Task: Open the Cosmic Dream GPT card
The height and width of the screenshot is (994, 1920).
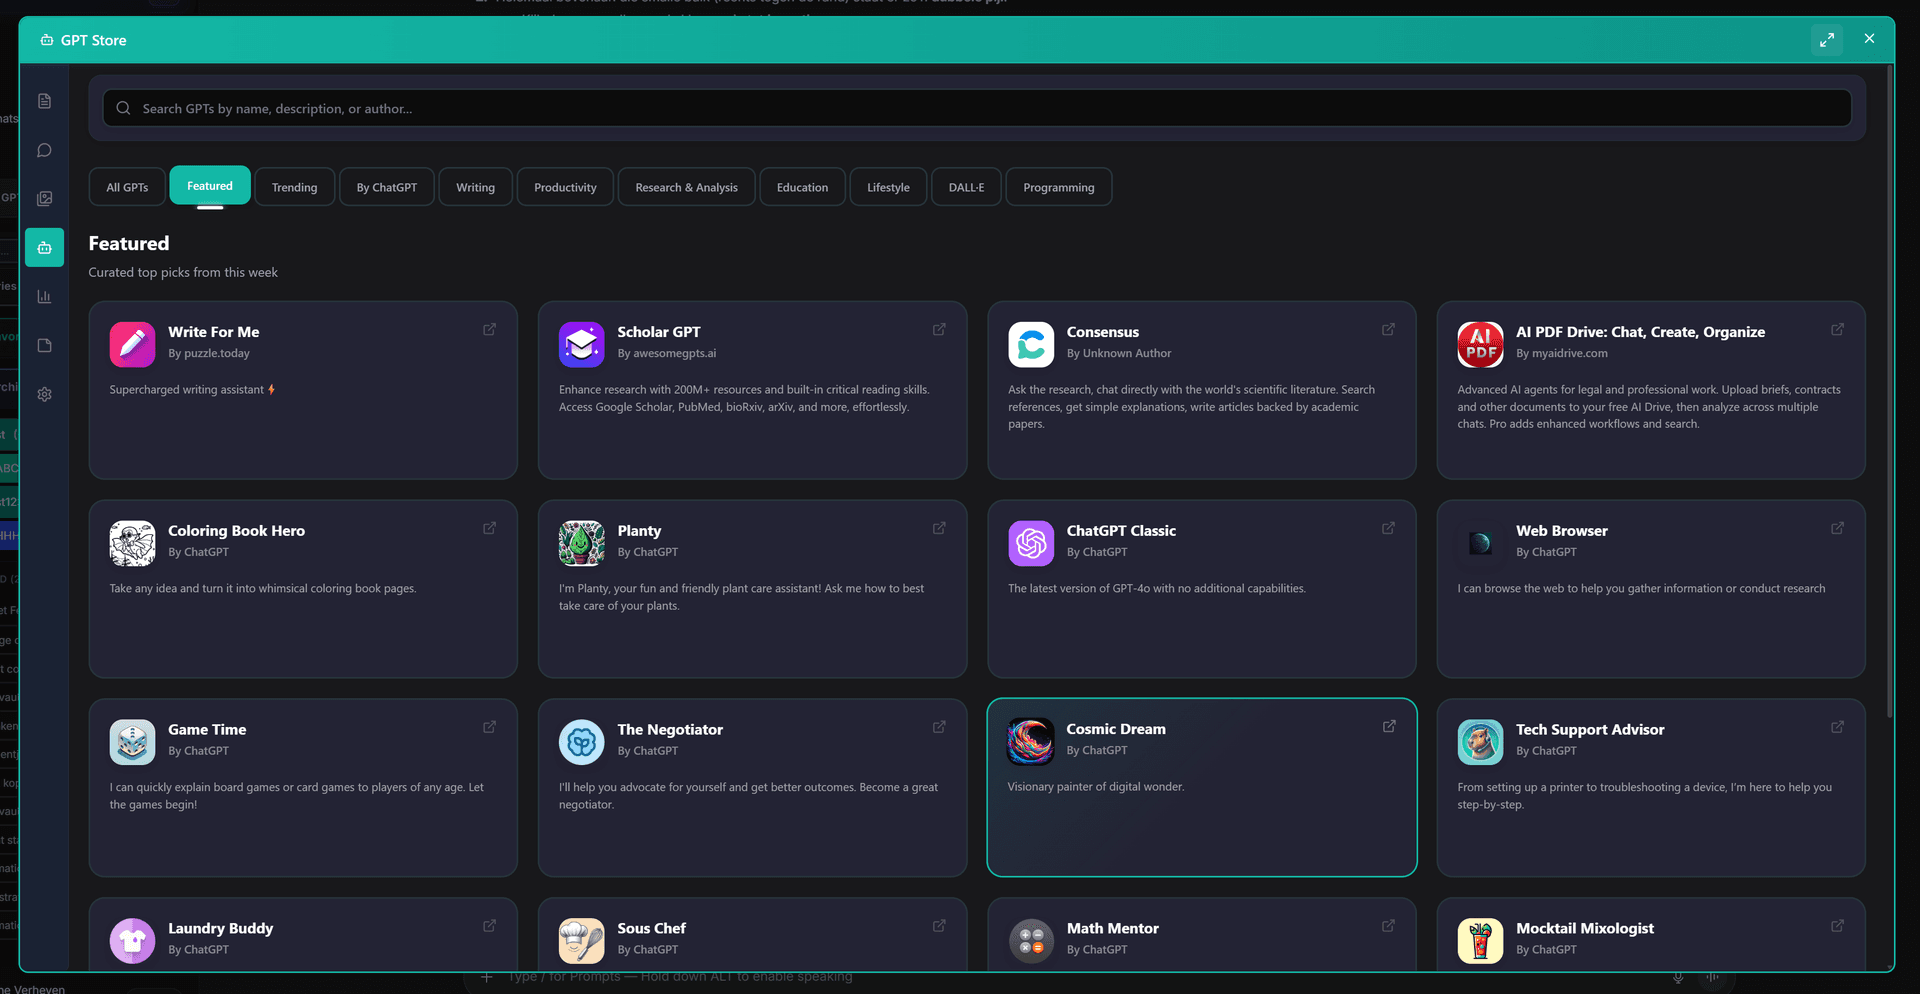Action: tap(1200, 788)
